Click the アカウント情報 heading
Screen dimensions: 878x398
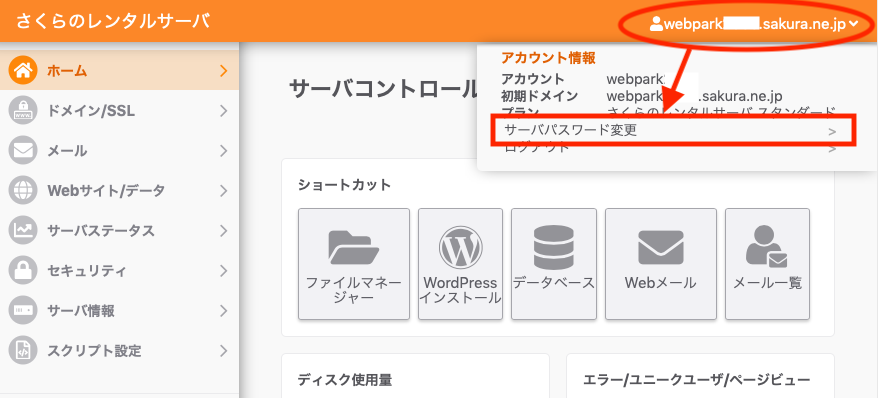[x=548, y=57]
